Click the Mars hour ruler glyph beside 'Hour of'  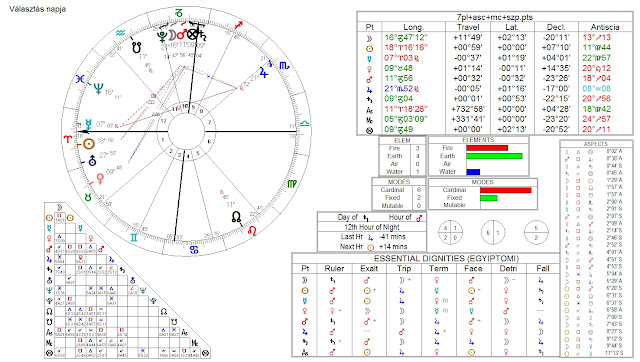click(x=419, y=218)
